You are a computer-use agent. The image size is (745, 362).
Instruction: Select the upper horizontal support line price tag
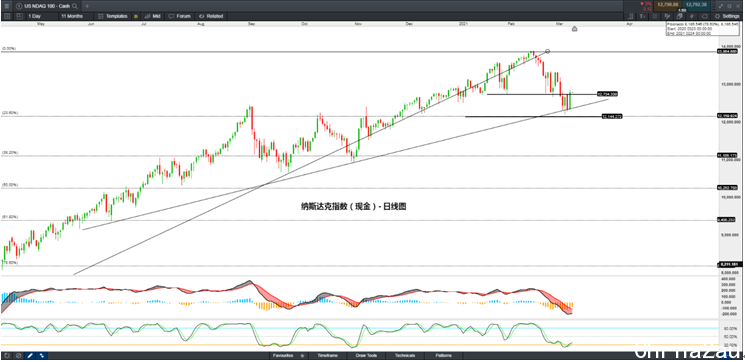point(607,94)
